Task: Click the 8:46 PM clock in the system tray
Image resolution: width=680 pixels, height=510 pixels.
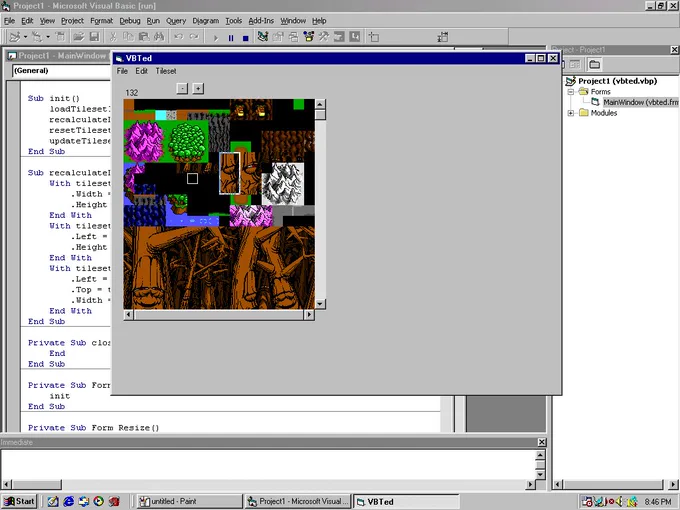Action: (657, 502)
